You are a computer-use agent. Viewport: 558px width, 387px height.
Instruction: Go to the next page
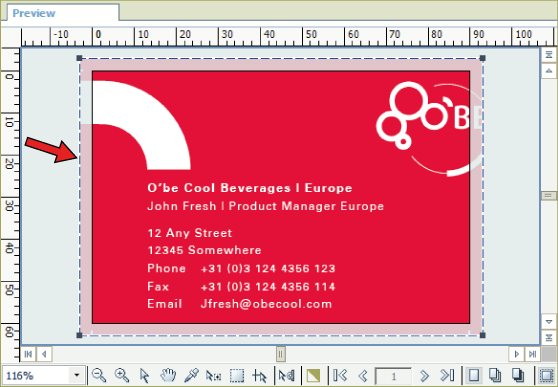[x=424, y=375]
